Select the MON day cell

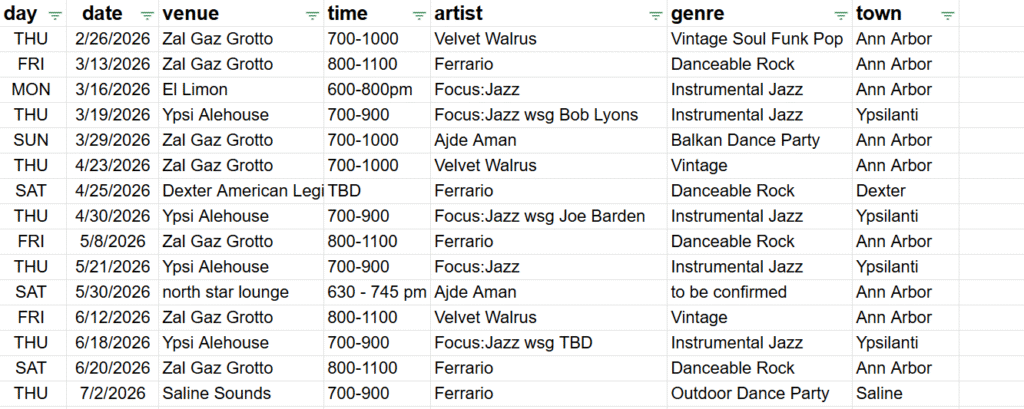coord(33,89)
